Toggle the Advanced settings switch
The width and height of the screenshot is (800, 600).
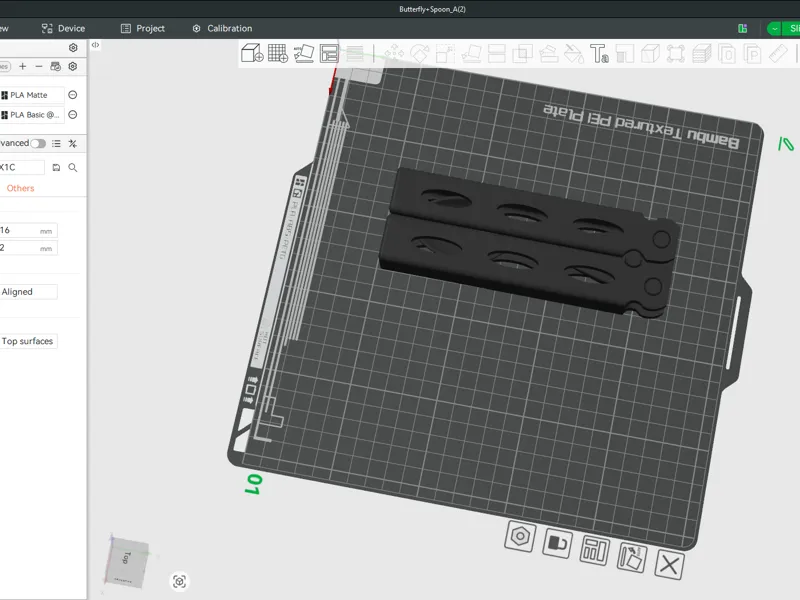(x=38, y=143)
